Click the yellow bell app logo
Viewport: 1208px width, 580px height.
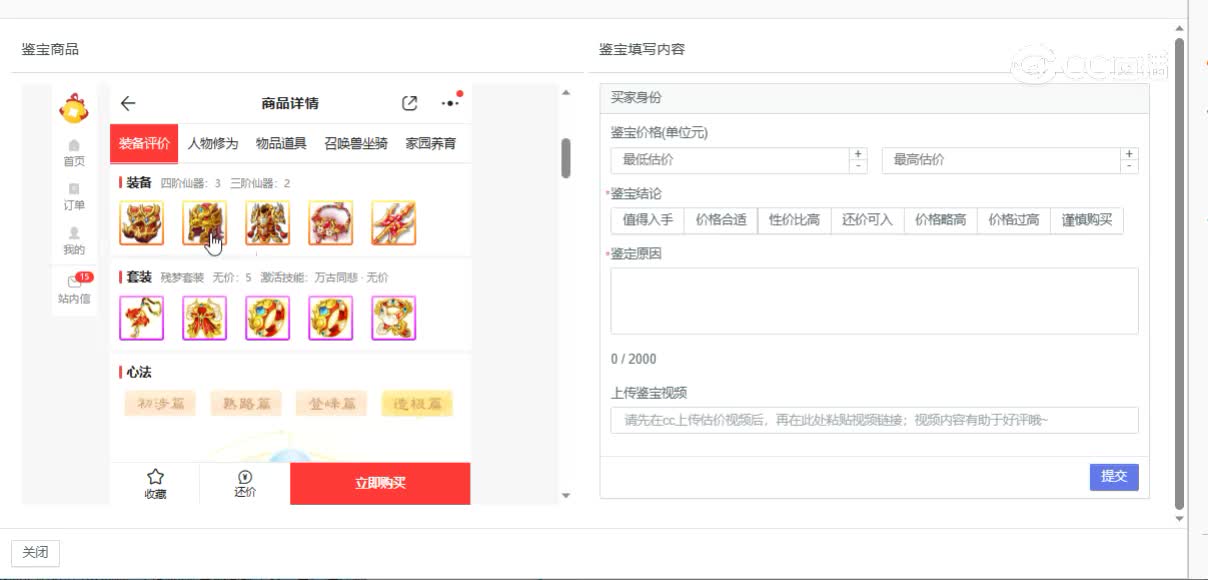(73, 108)
